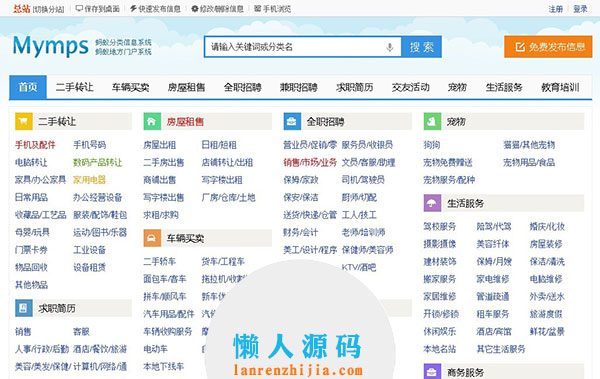
Task: Click the microphone icon in search box
Action: point(390,47)
